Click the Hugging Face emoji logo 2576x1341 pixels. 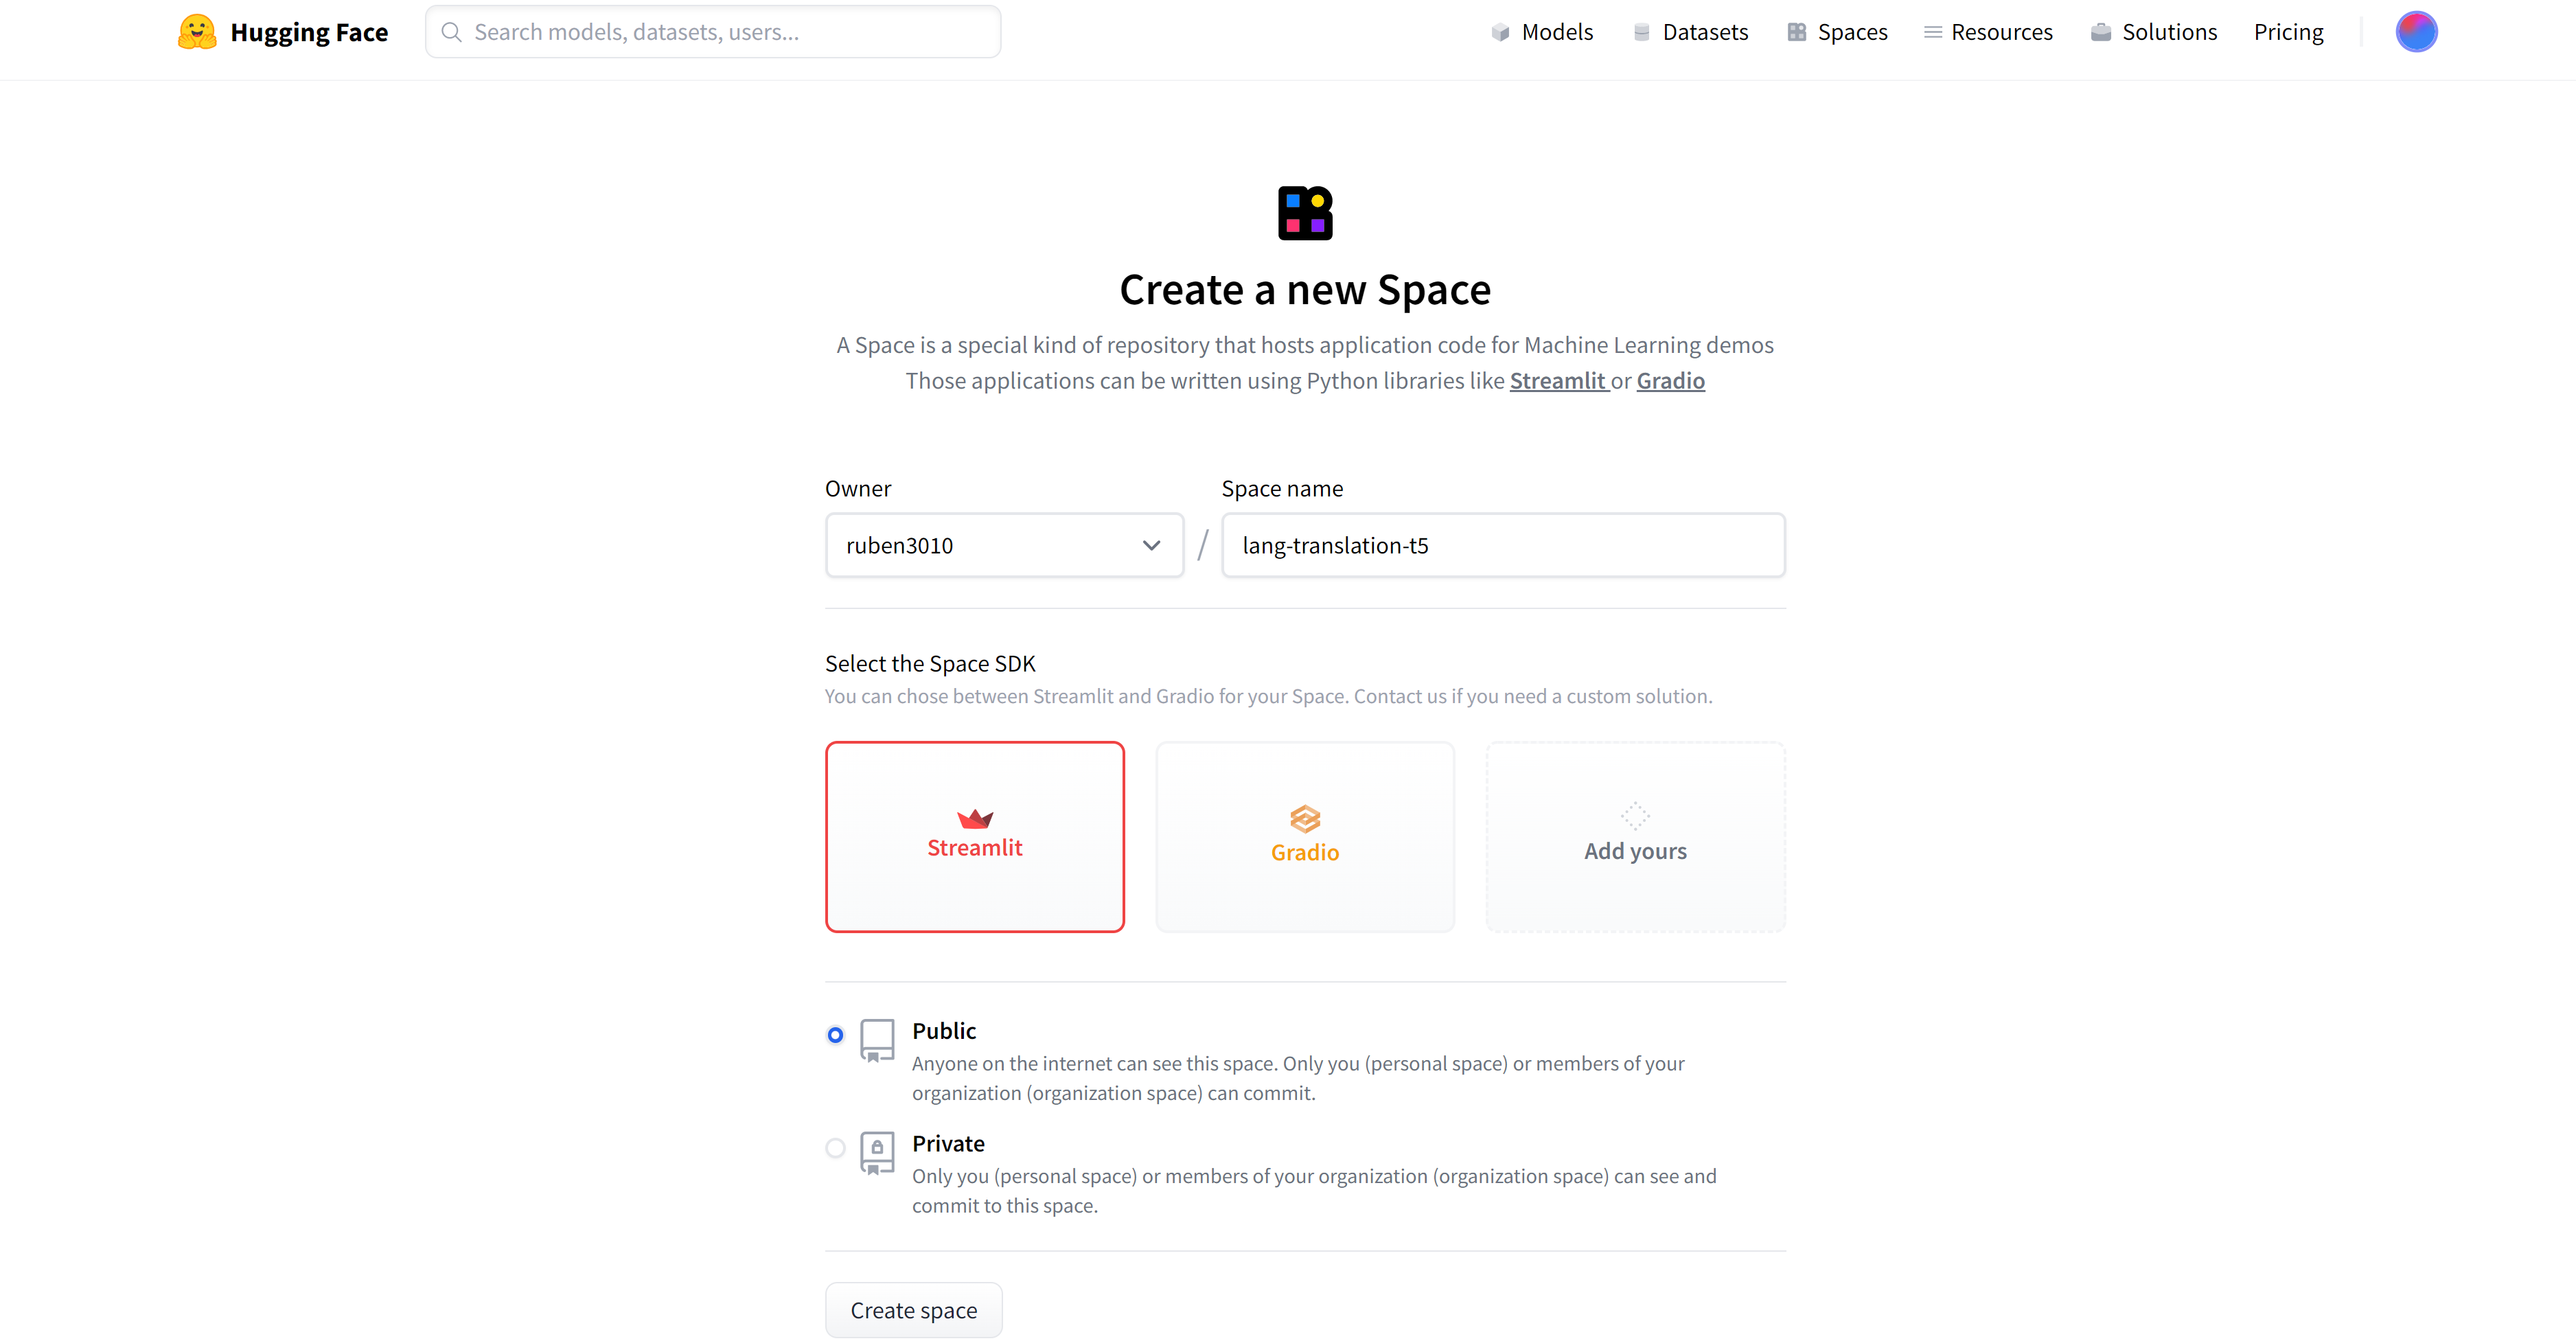click(197, 32)
